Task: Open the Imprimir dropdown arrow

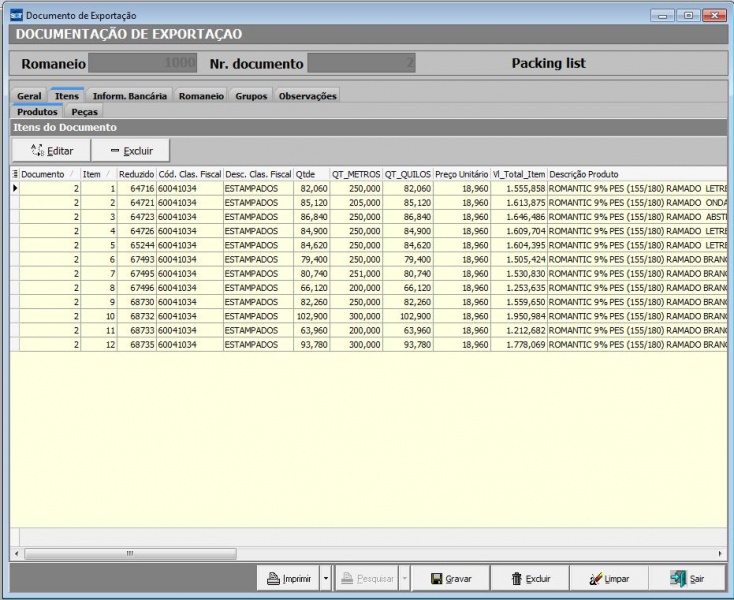Action: (x=325, y=578)
